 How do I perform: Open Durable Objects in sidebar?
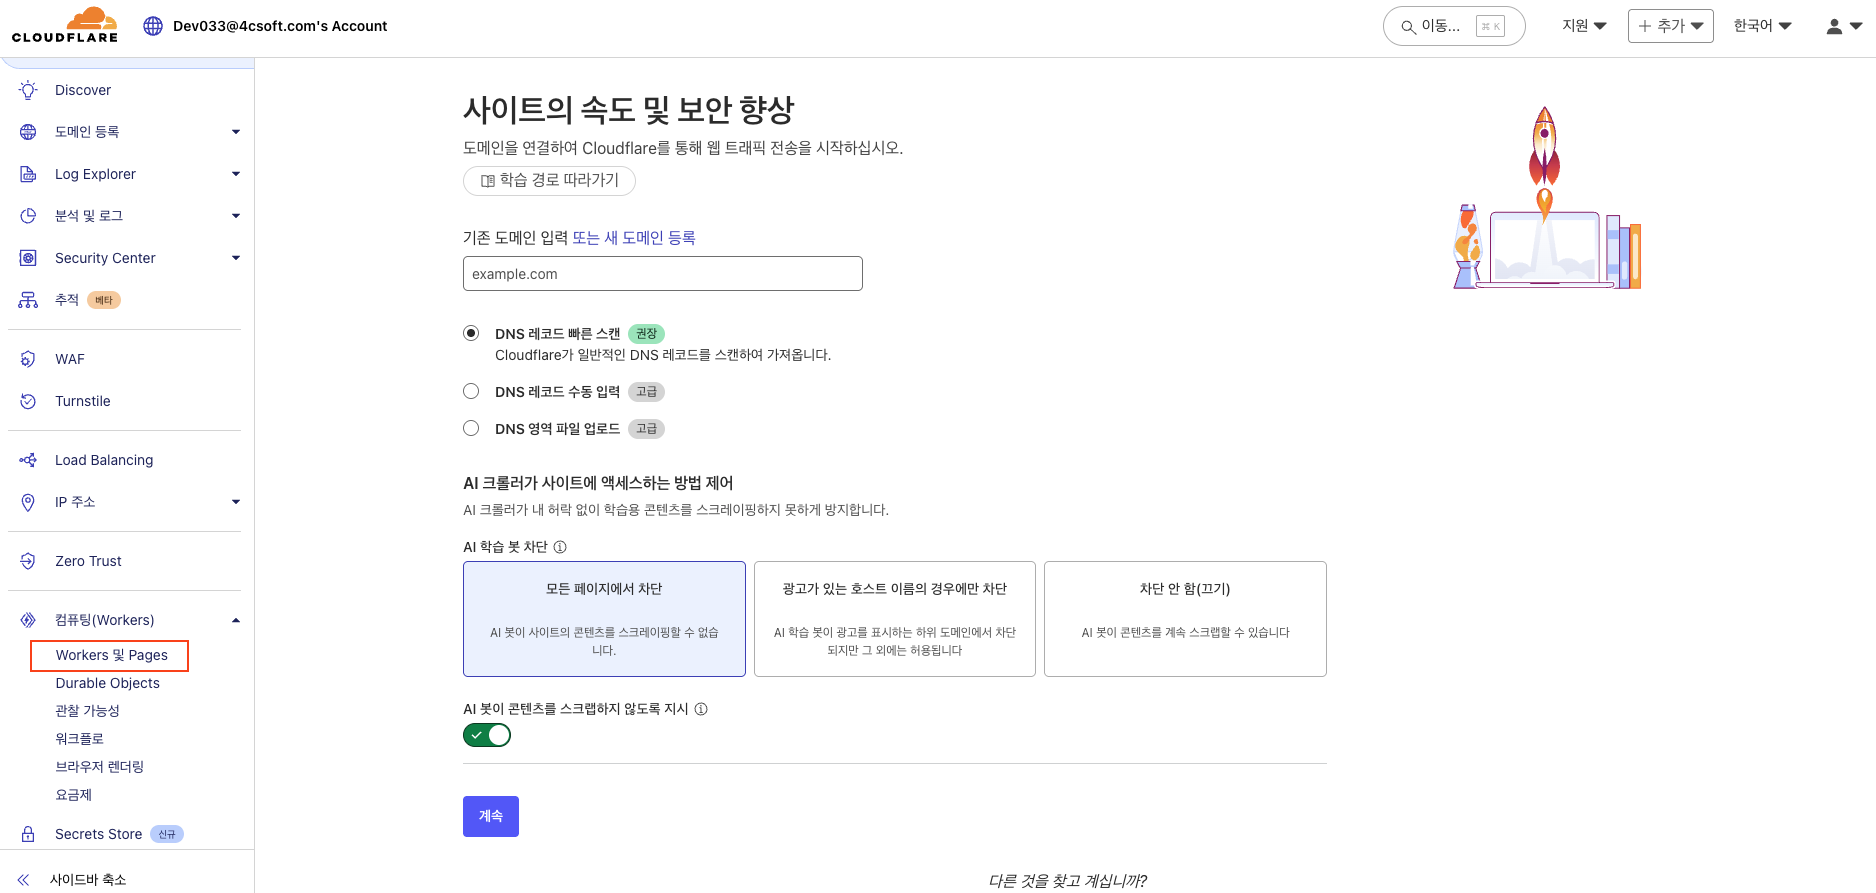pos(108,683)
